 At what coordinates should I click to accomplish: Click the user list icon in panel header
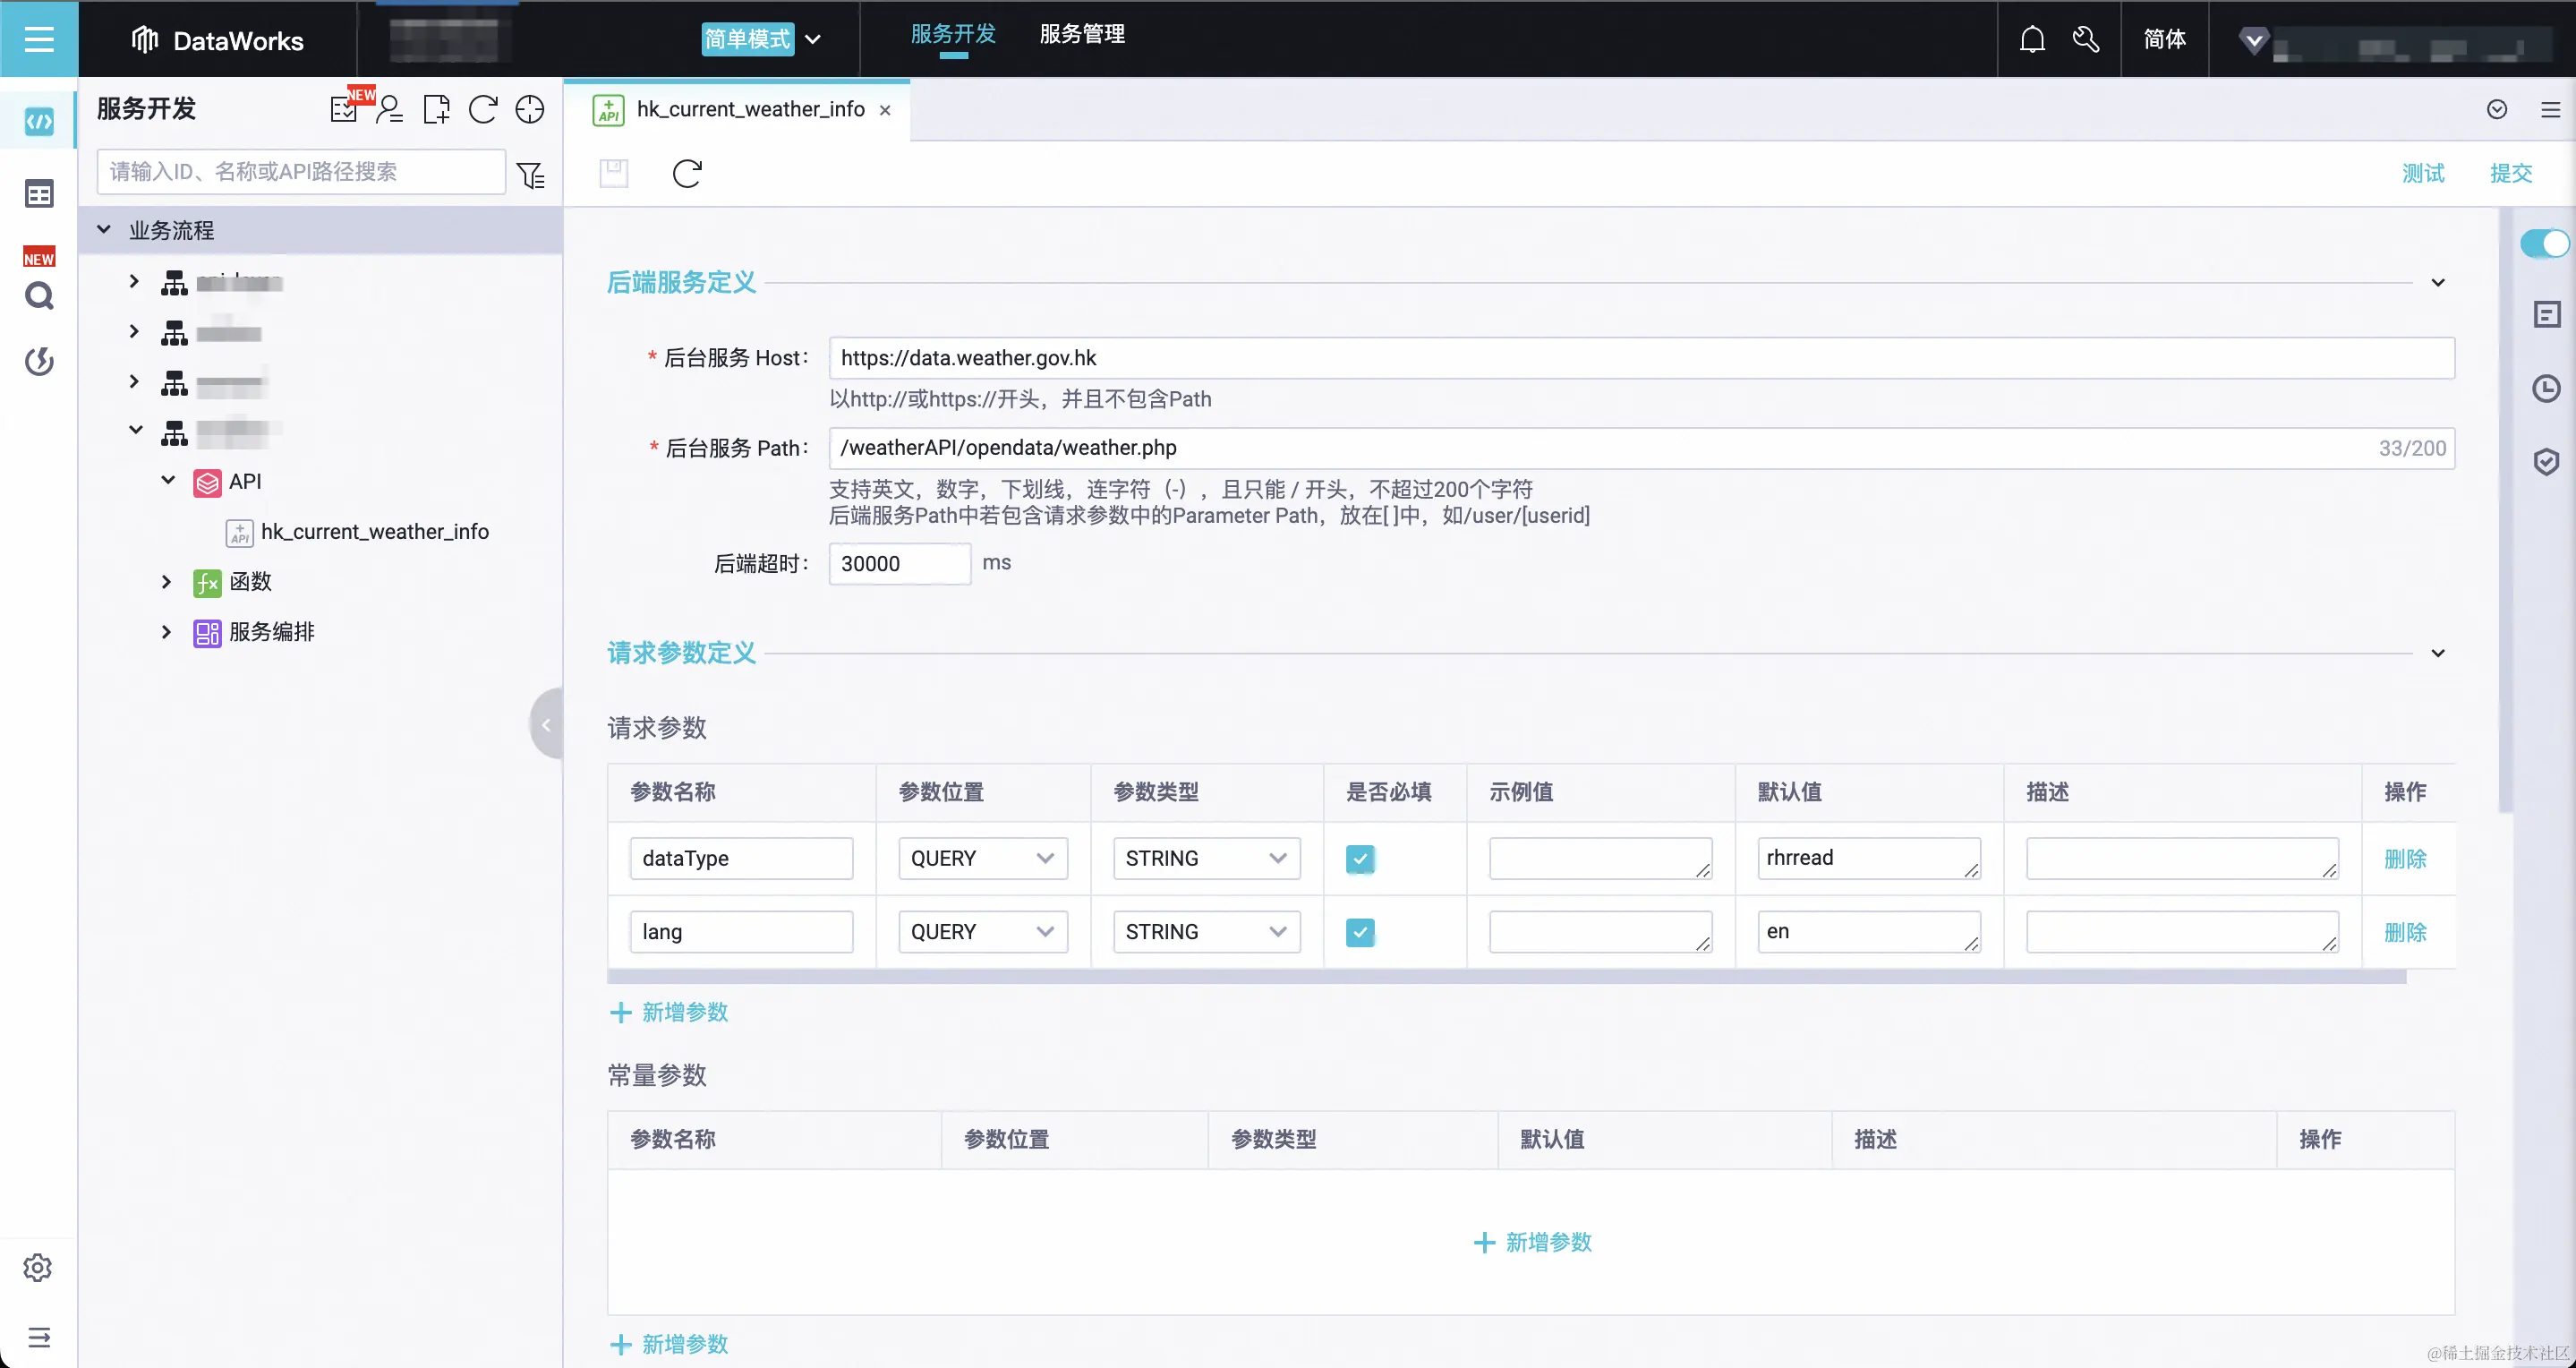(390, 109)
